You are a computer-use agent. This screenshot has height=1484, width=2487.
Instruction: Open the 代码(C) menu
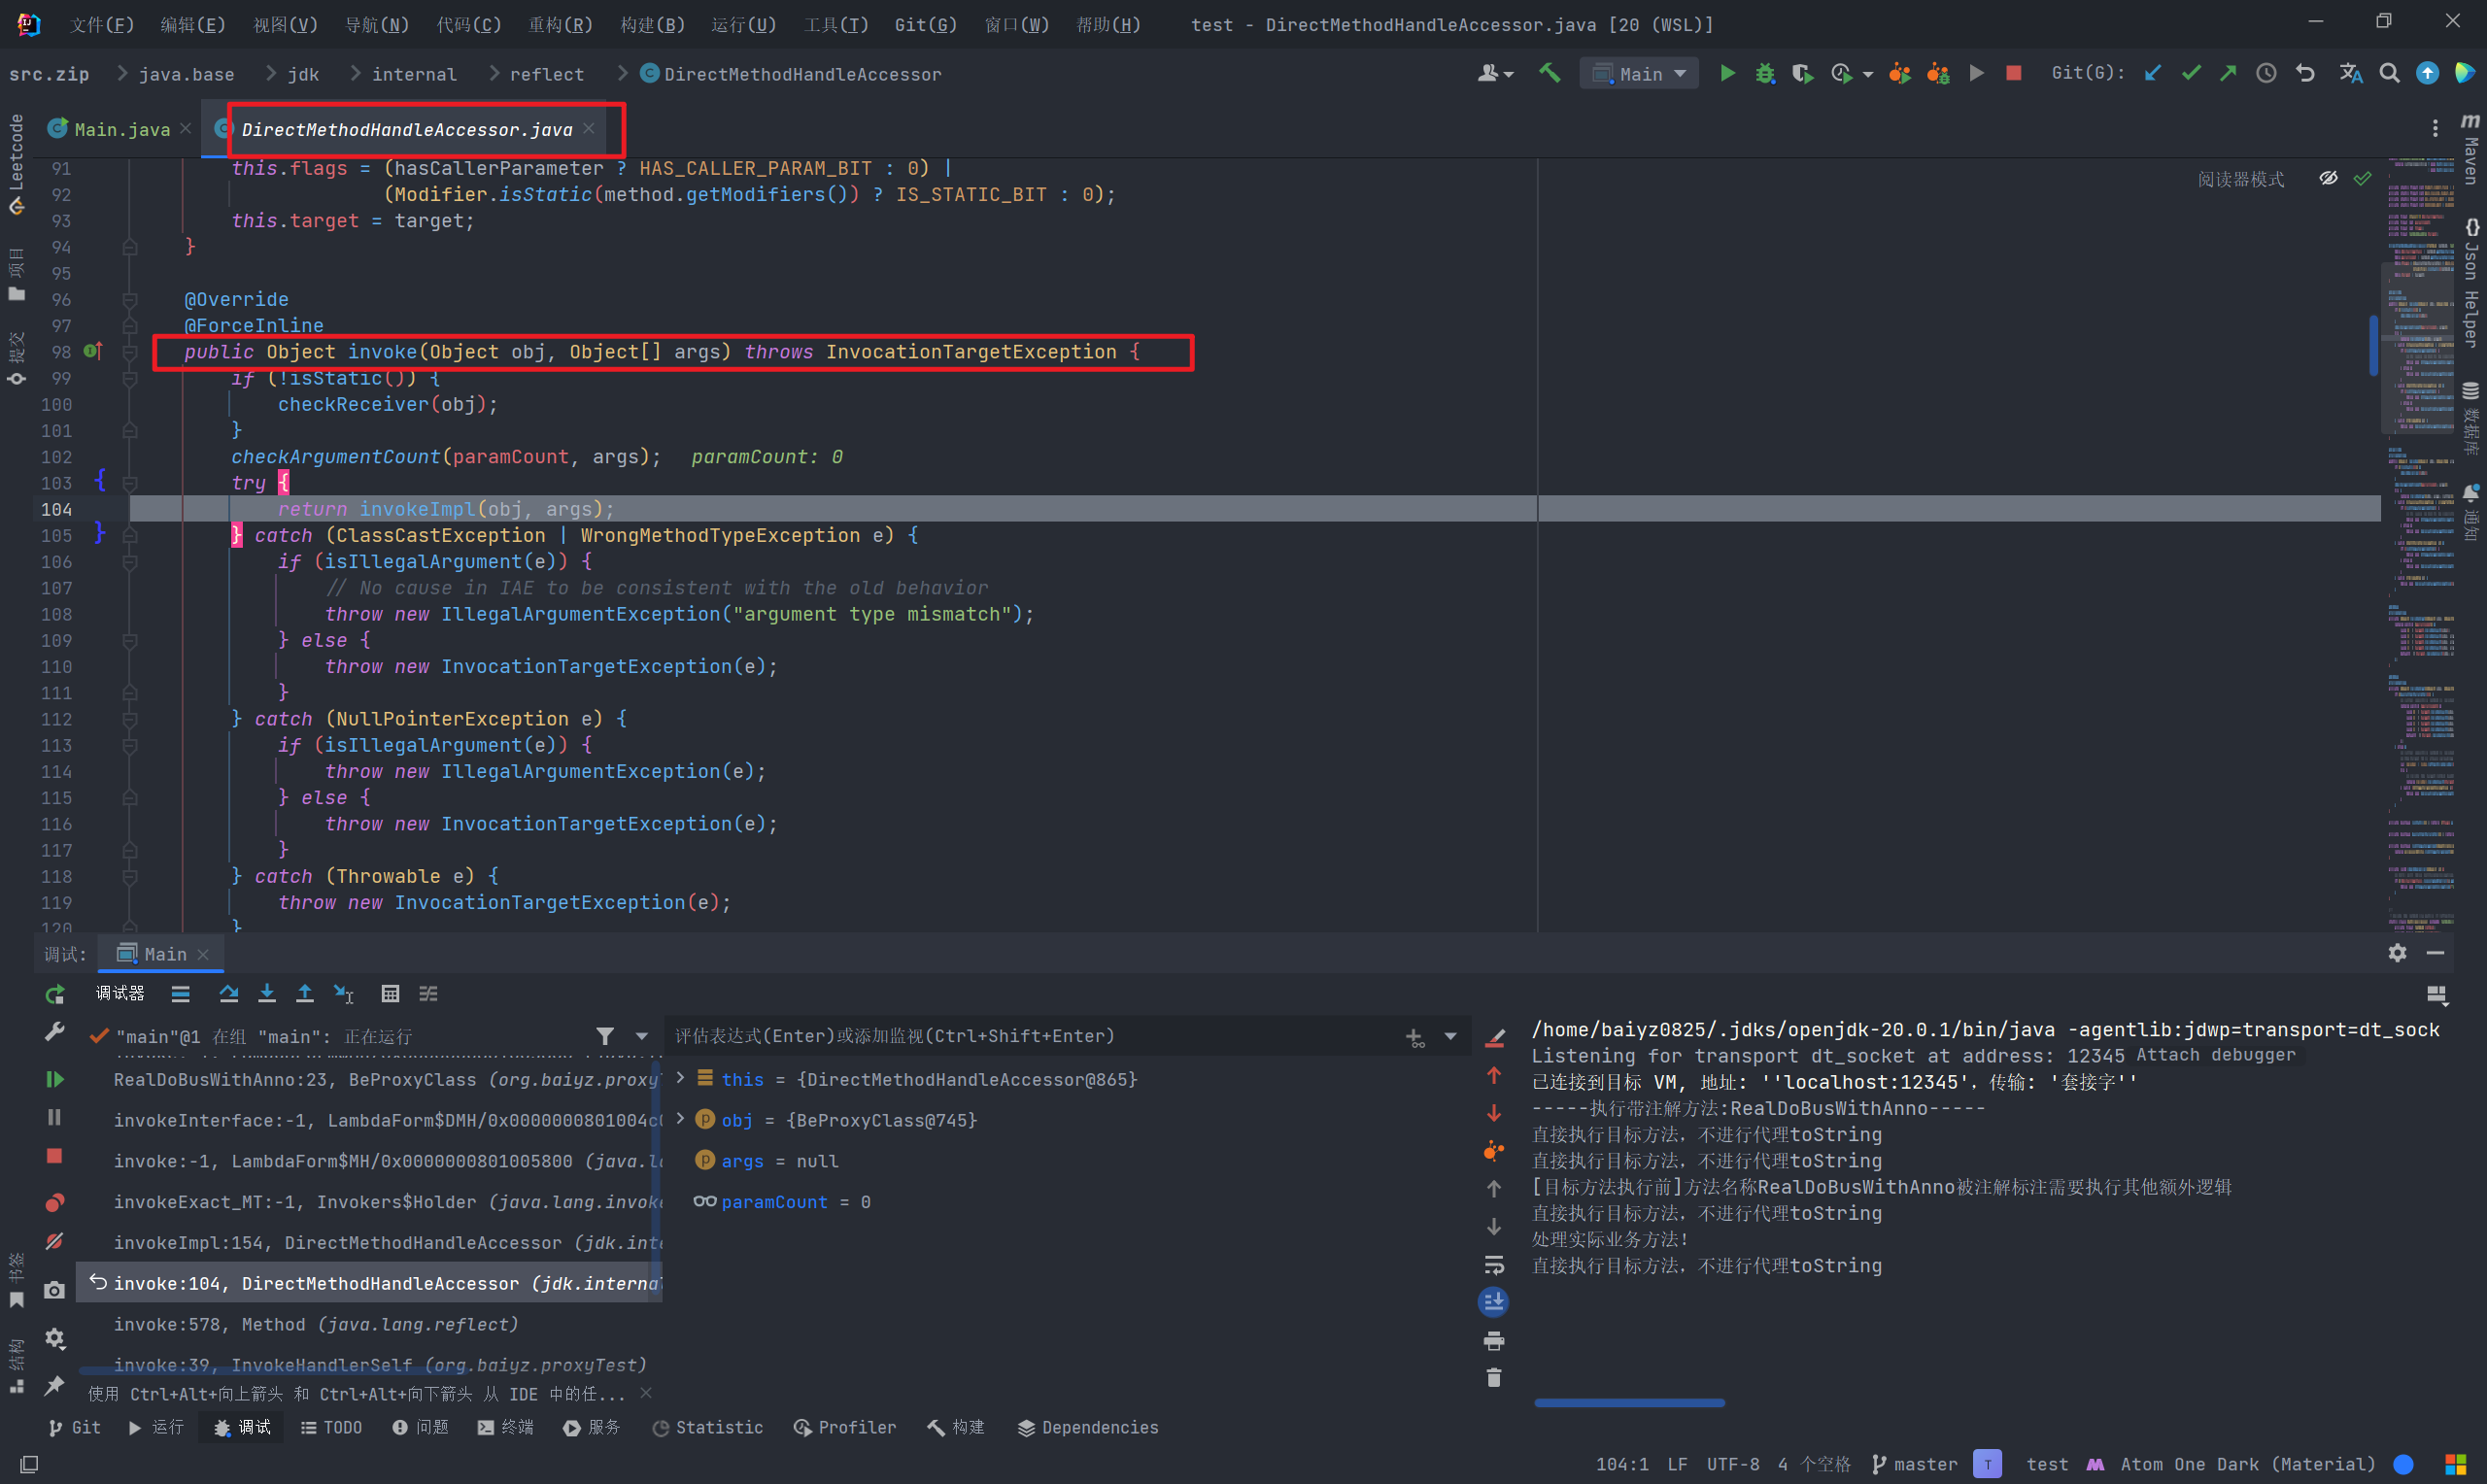pyautogui.click(x=469, y=24)
